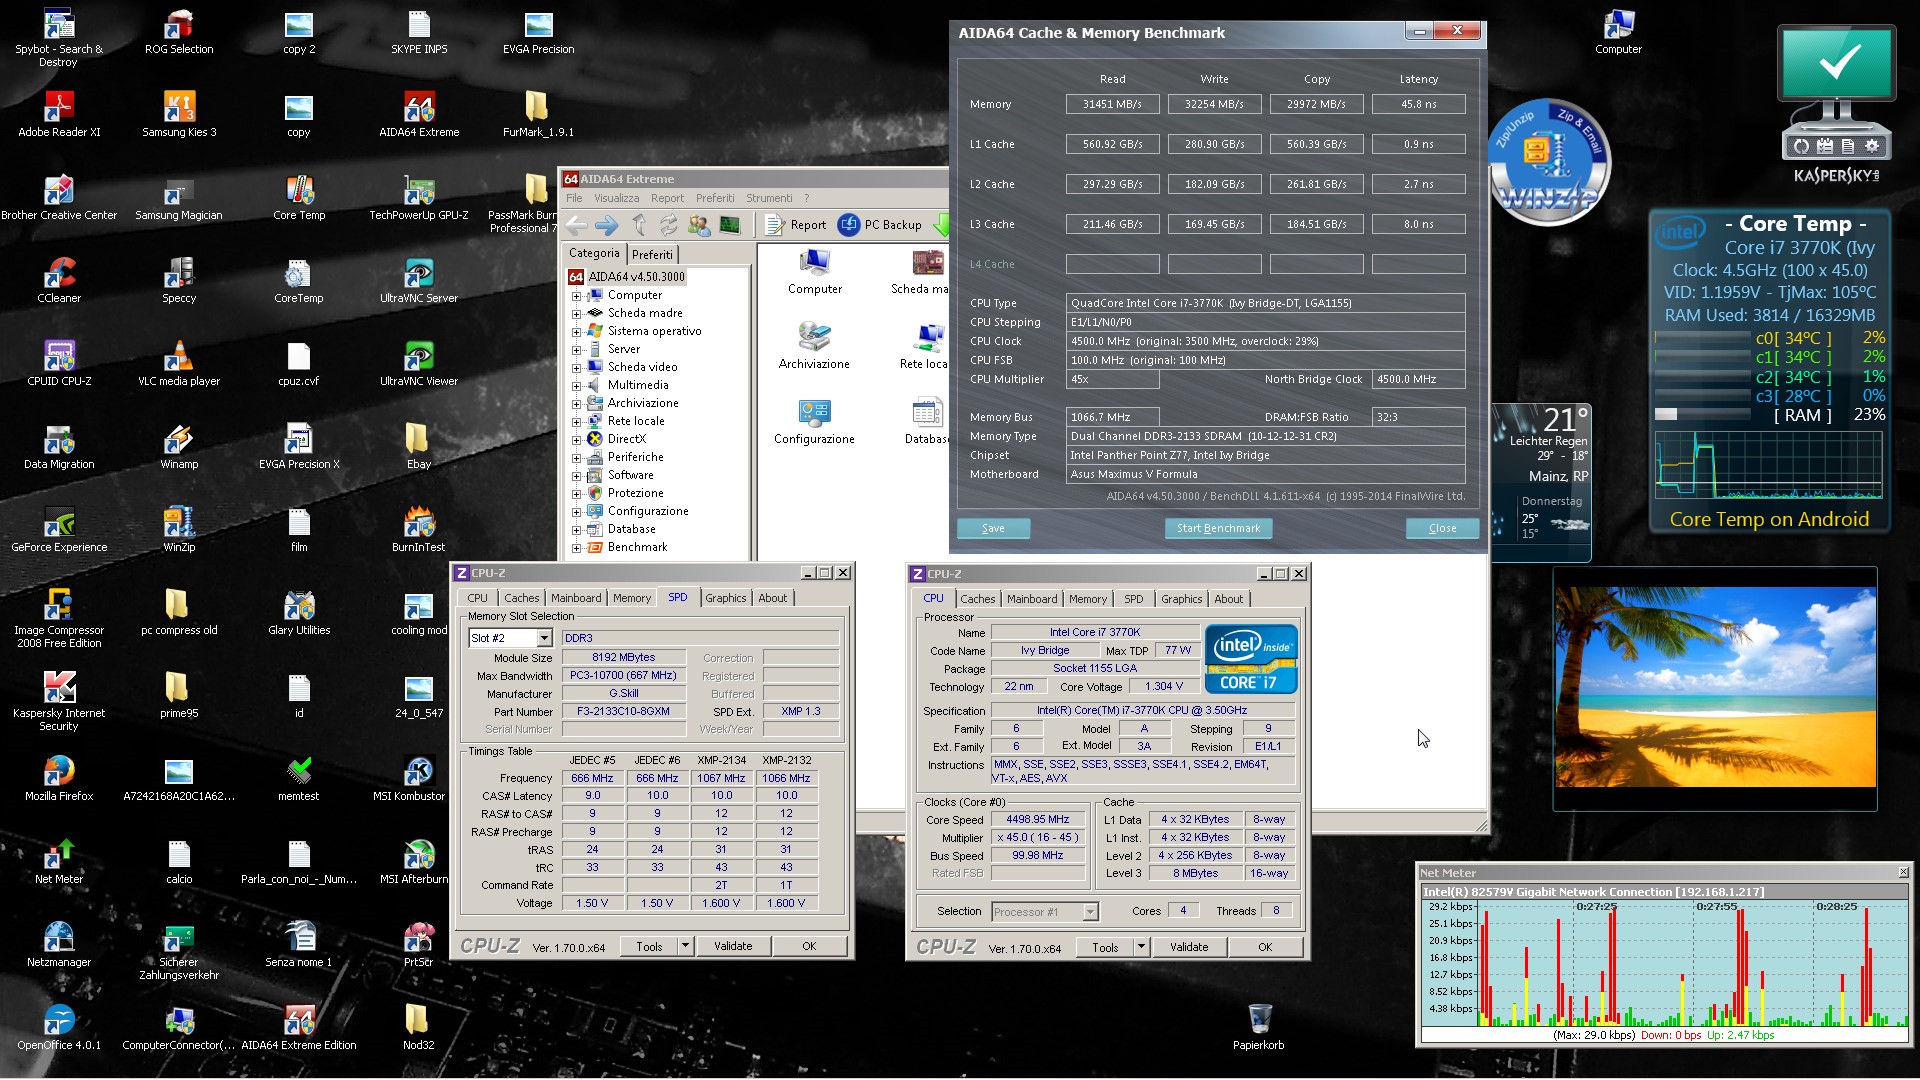Screen dimensions: 1920x1080
Task: Click the Start Benchmark button
Action: click(x=1217, y=528)
